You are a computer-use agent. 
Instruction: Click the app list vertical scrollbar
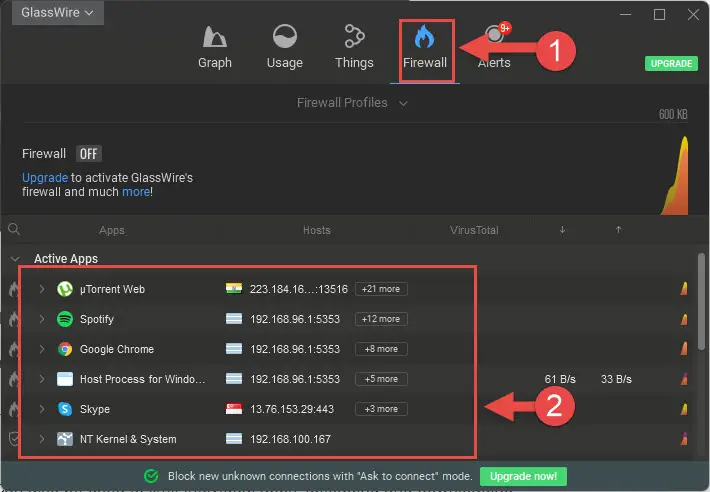[x=701, y=301]
